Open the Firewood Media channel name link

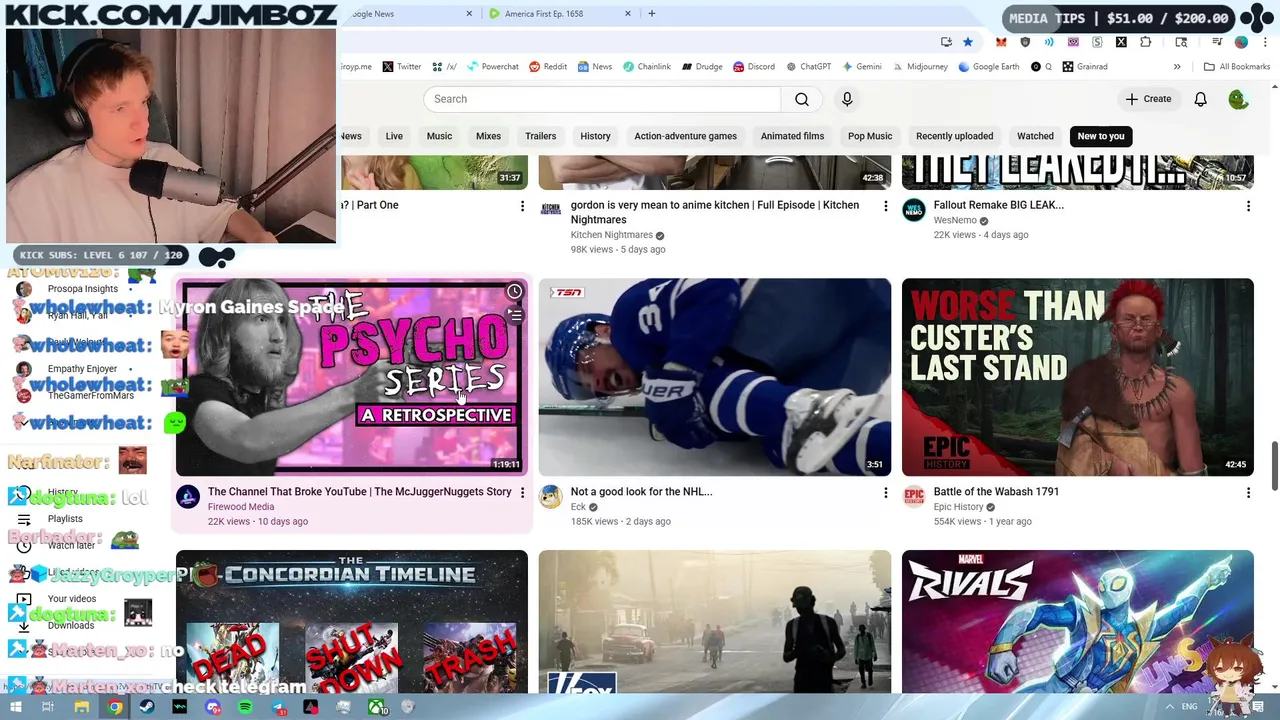coord(241,507)
